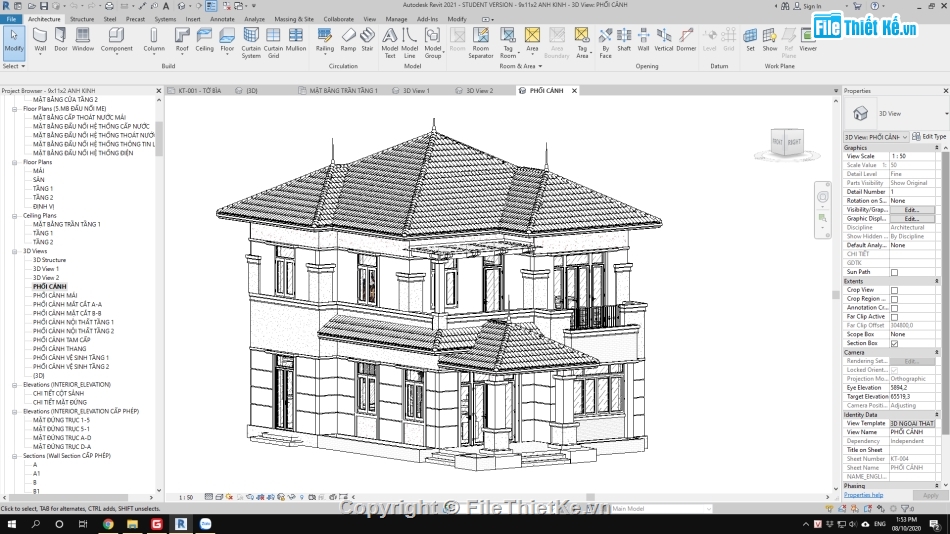Select the Mullion tool

point(296,40)
